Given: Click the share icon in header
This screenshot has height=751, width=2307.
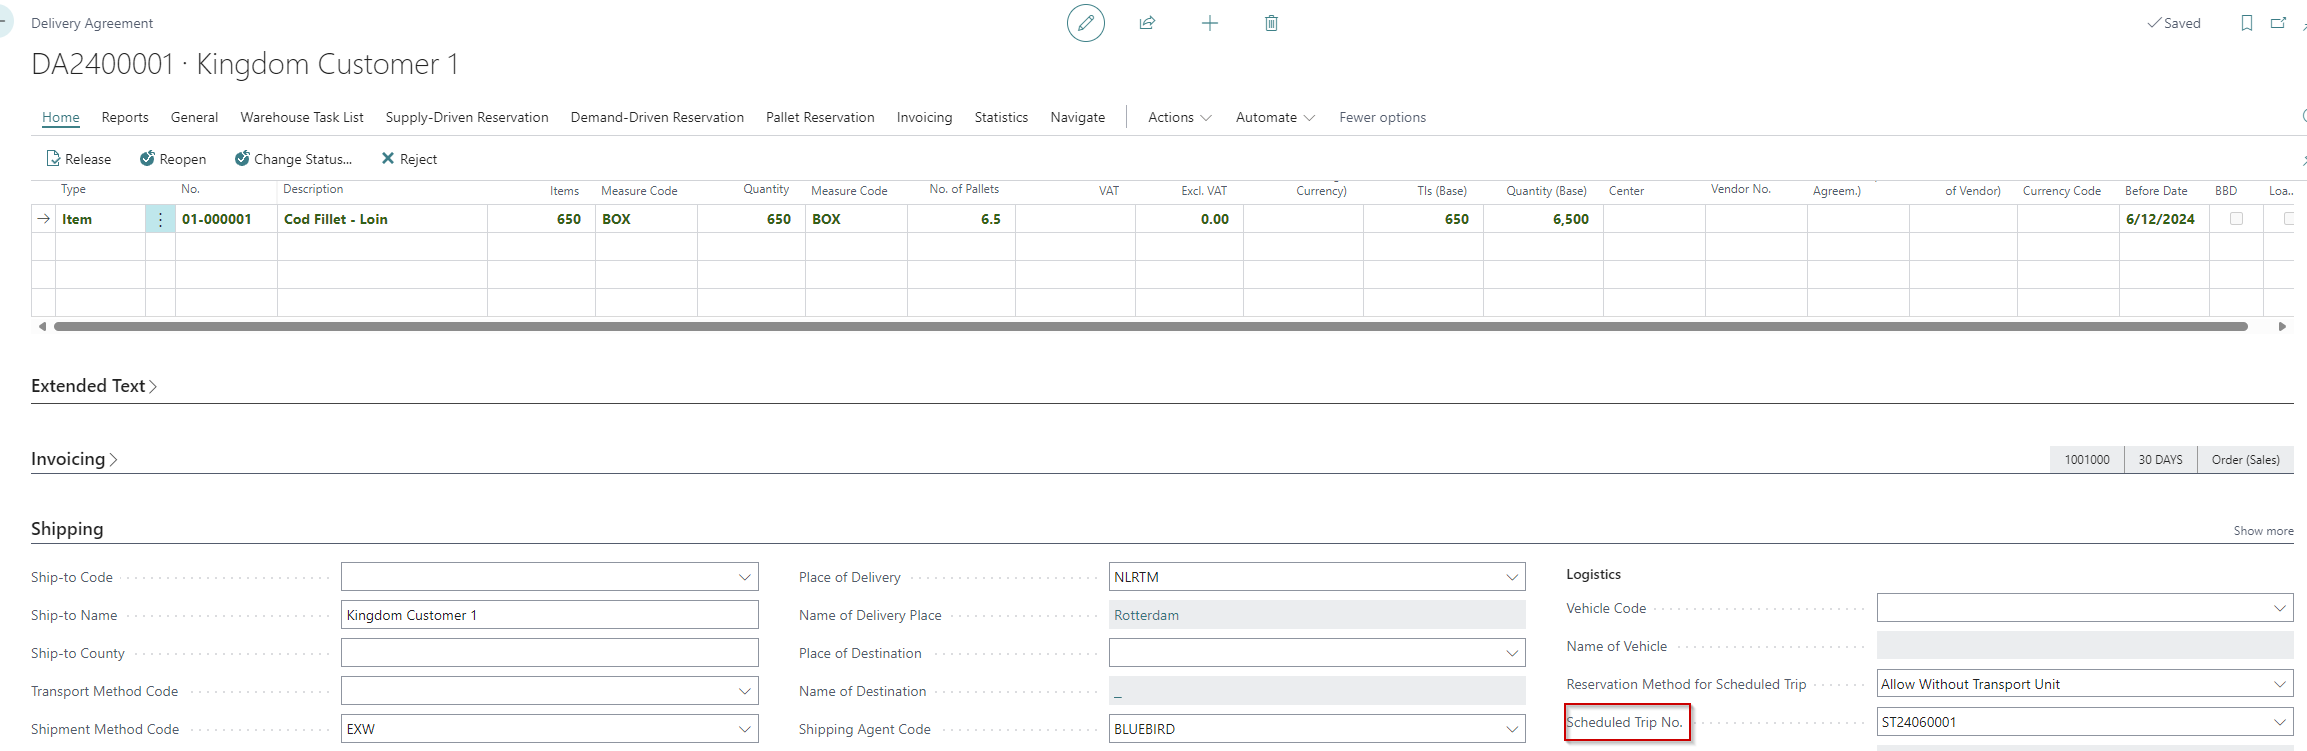Looking at the screenshot, I should tap(1147, 23).
